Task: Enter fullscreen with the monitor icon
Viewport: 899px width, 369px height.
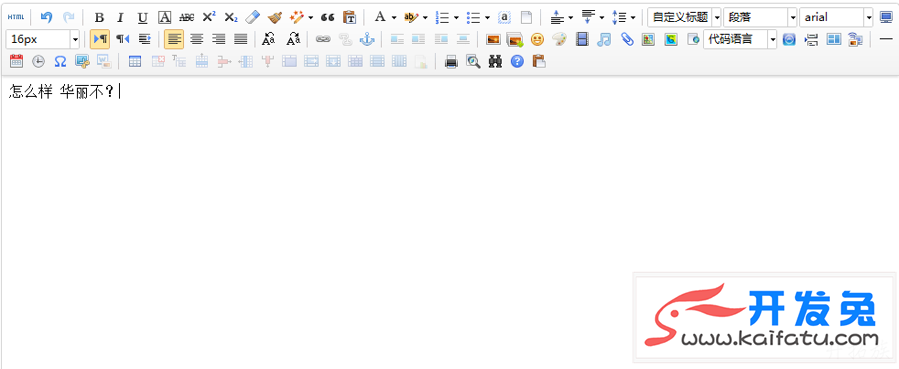Action: click(x=886, y=17)
